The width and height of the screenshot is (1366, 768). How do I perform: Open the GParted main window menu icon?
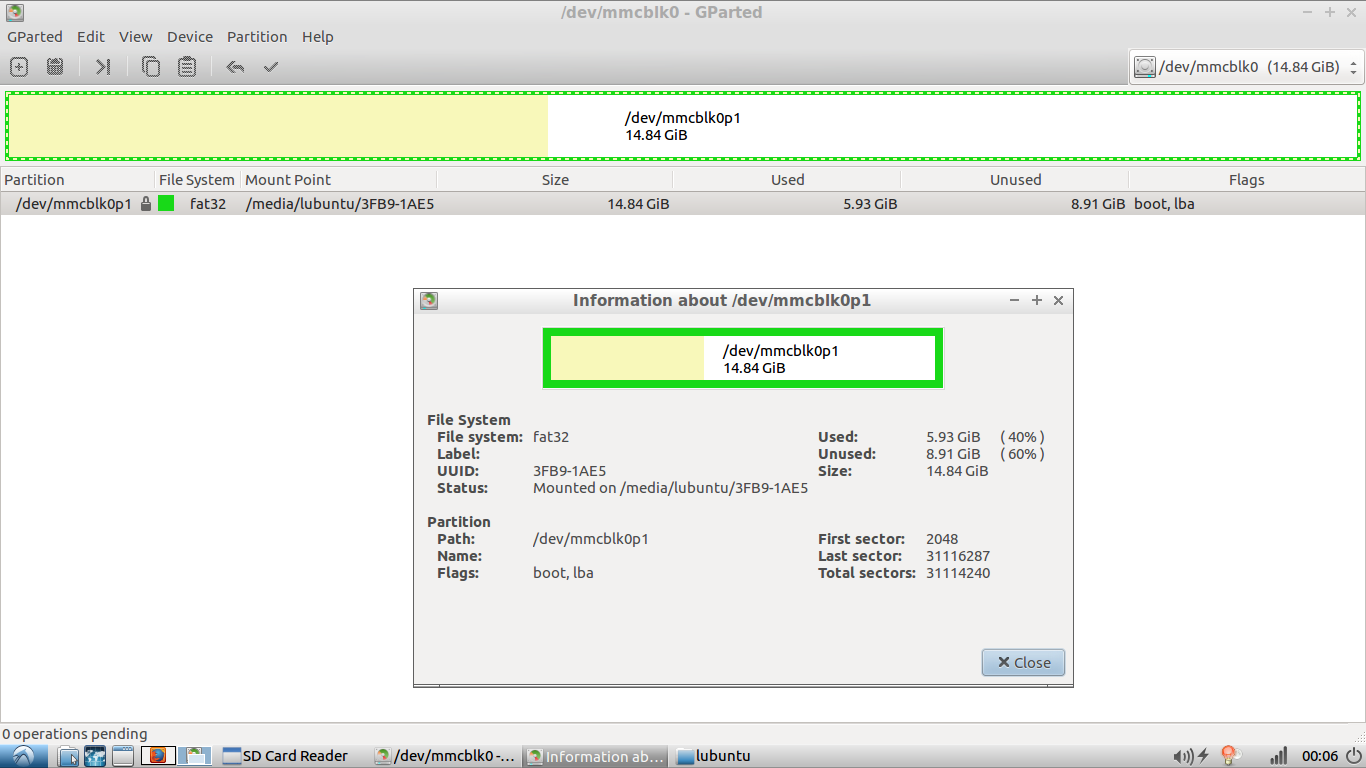[x=14, y=13]
